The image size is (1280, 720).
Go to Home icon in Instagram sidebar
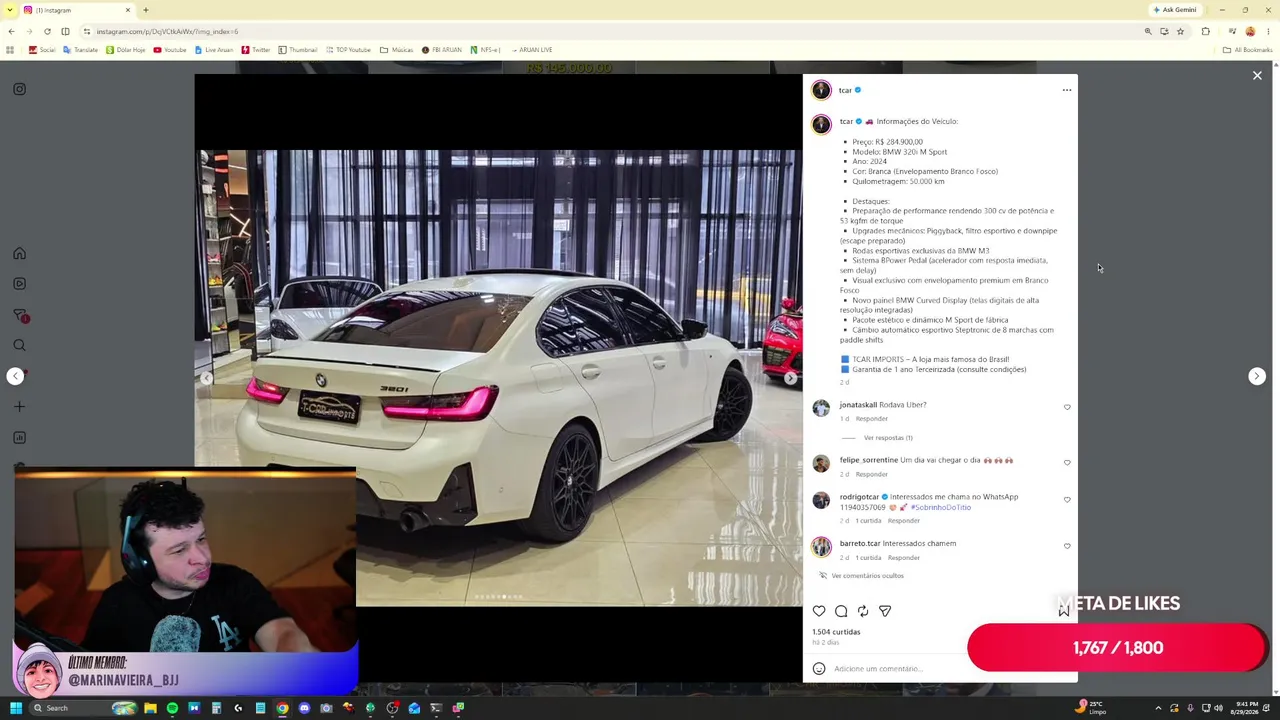point(19,253)
